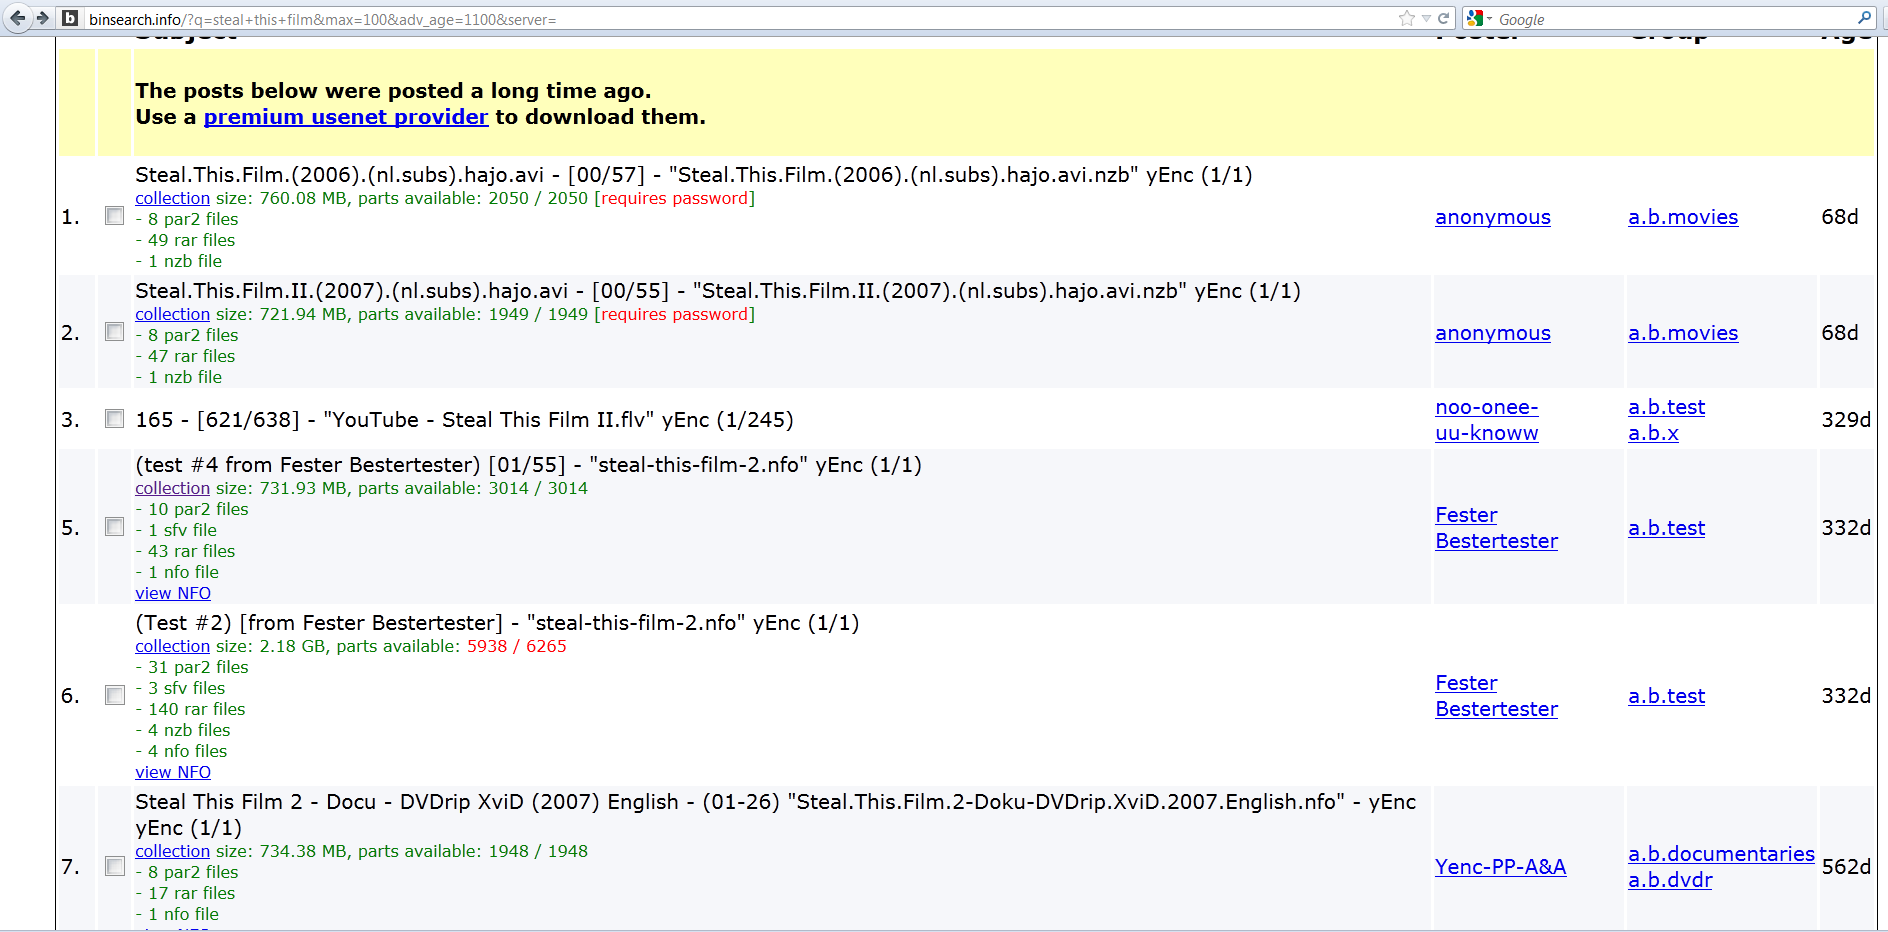Click red "5938 / 6265" parts available text

coord(517,646)
